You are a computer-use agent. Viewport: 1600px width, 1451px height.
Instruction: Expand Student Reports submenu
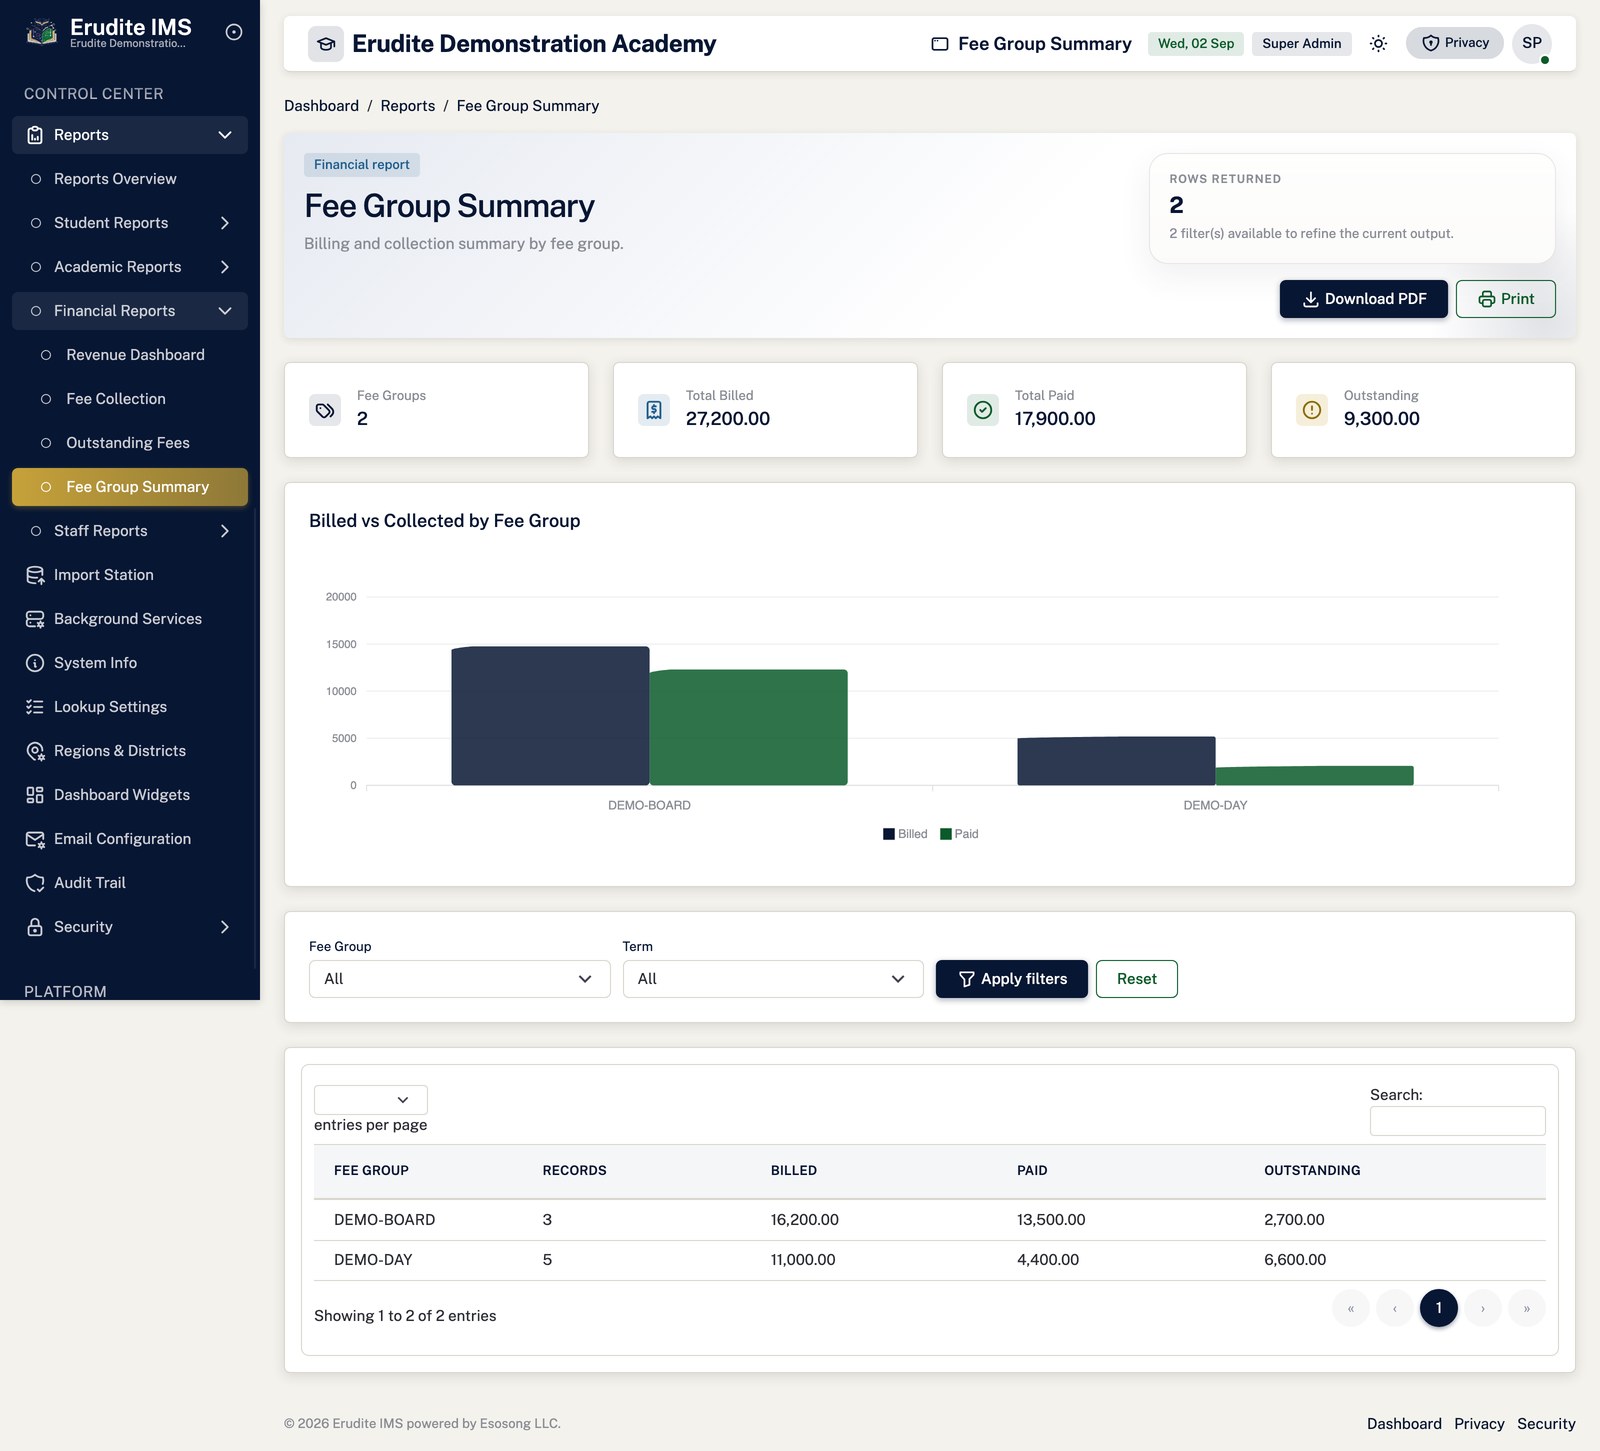[x=225, y=223]
